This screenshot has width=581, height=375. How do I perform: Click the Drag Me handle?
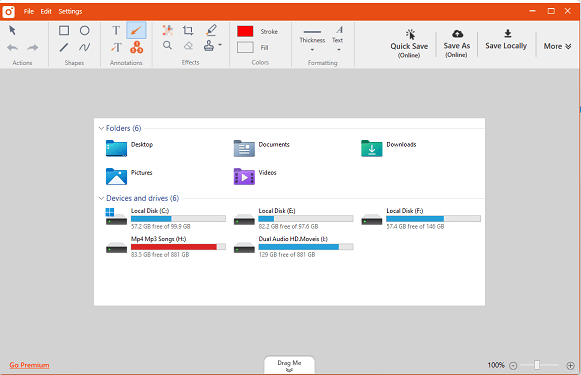[x=289, y=365]
